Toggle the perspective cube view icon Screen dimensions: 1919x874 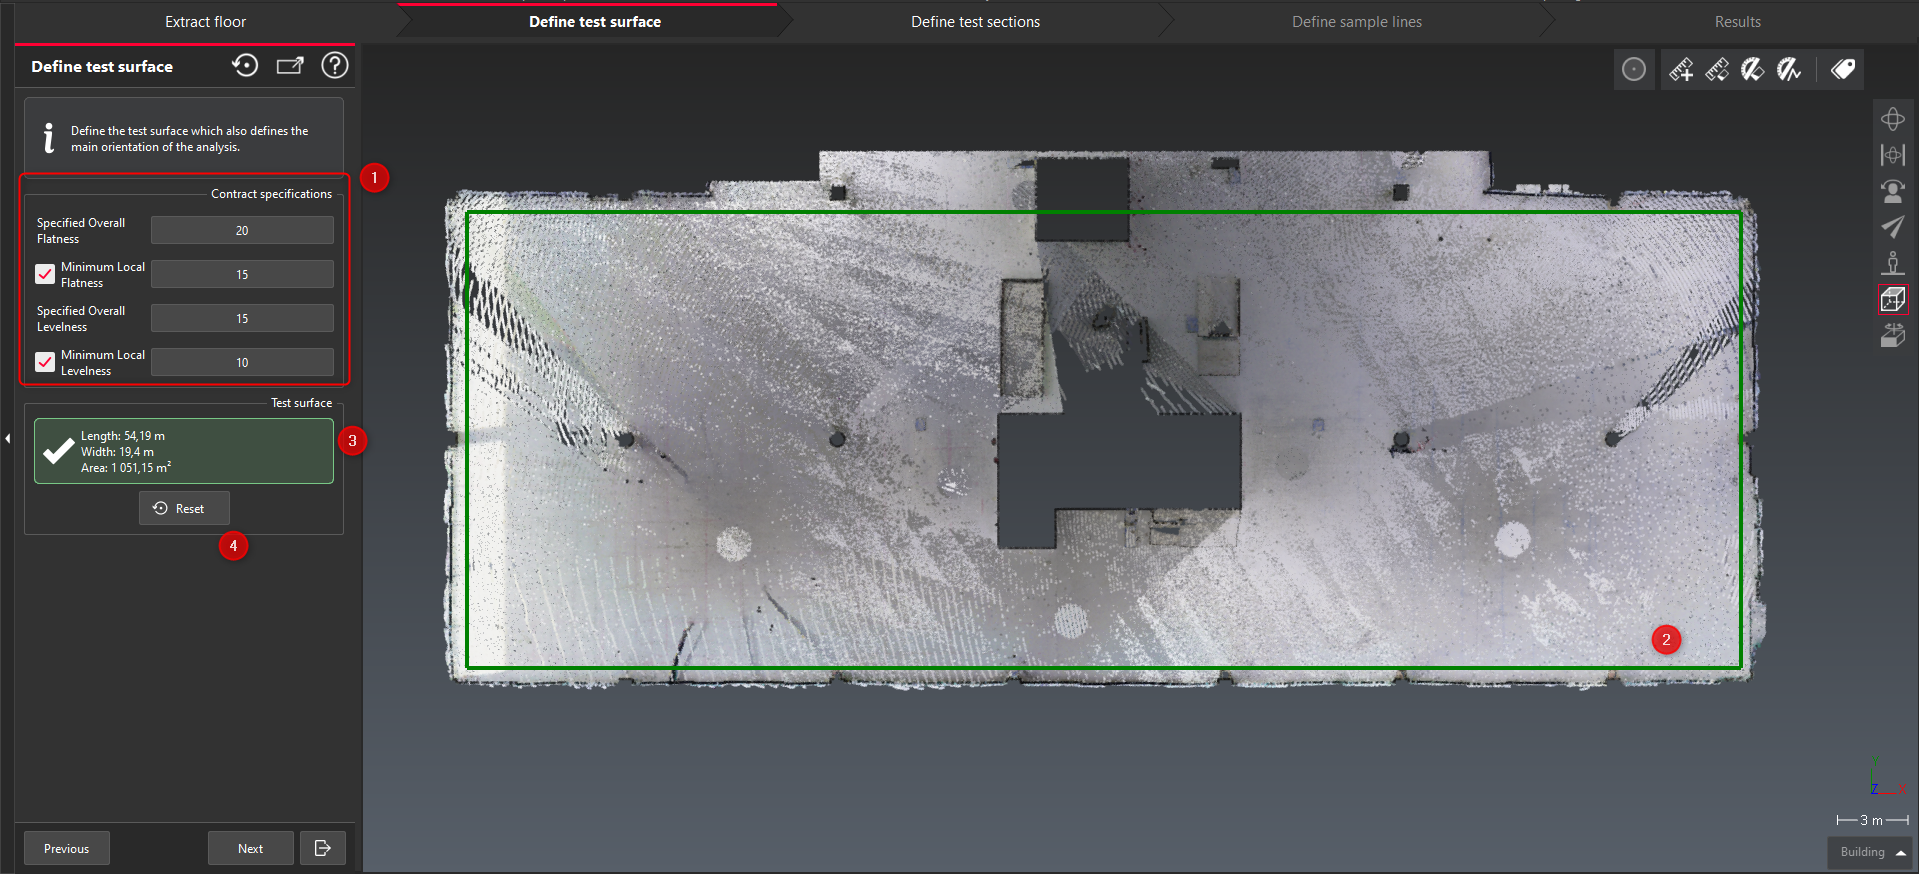coord(1892,299)
